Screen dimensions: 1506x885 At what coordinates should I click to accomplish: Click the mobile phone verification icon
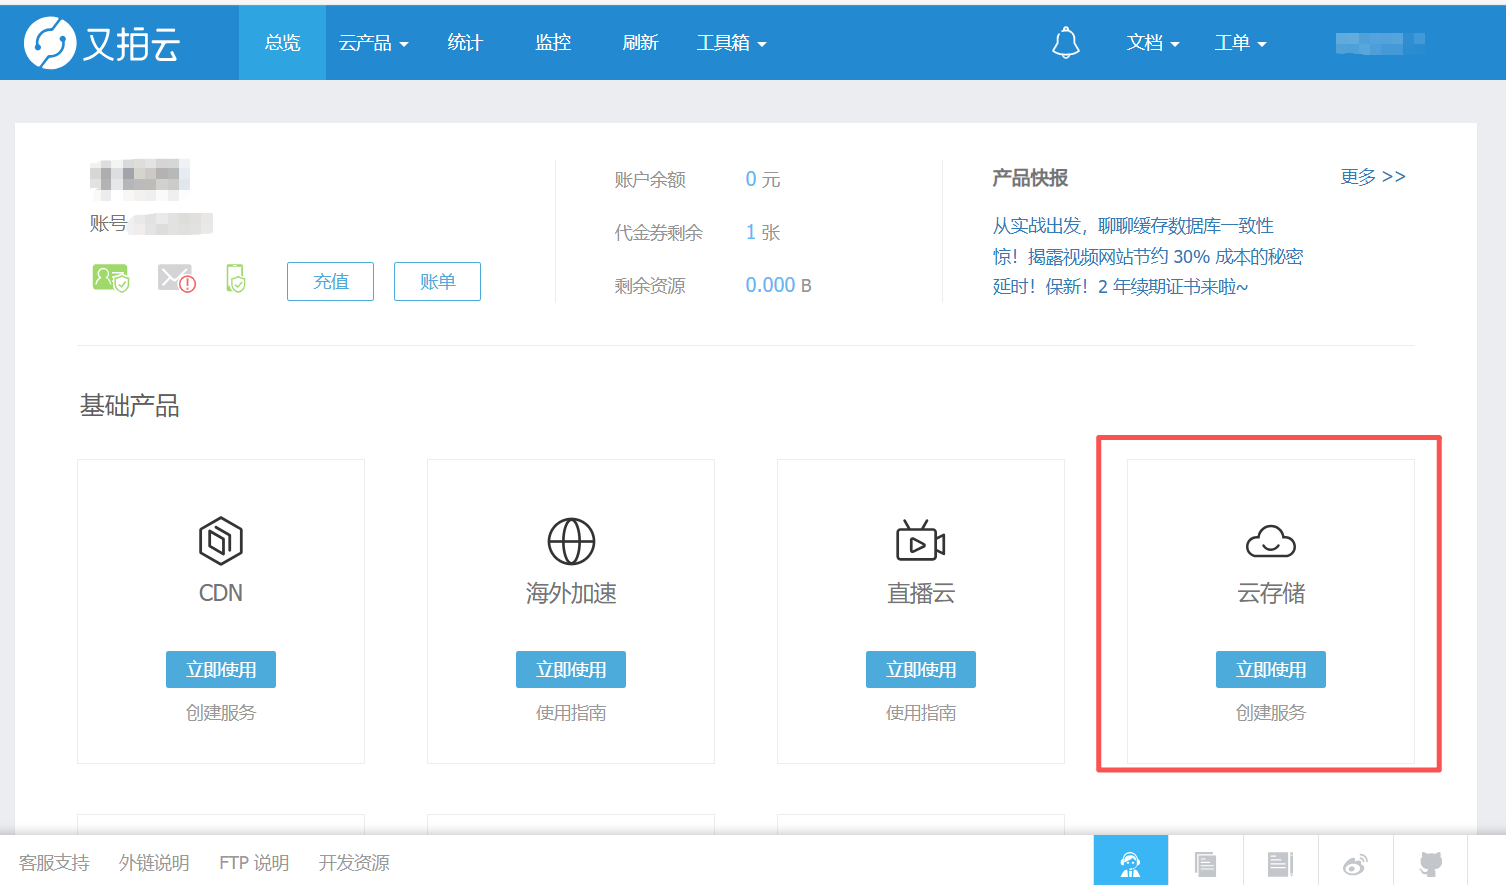236,278
